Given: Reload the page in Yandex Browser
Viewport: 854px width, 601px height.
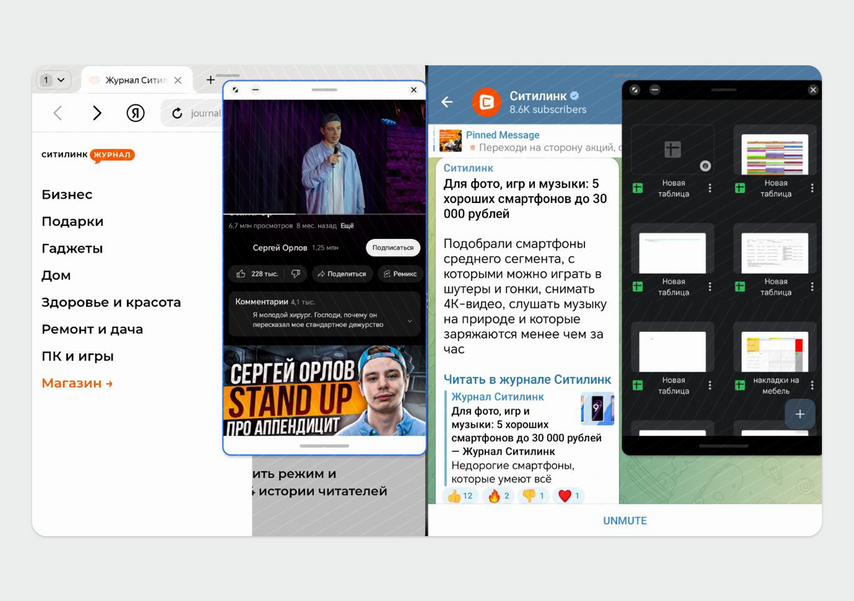Looking at the screenshot, I should click(x=177, y=113).
